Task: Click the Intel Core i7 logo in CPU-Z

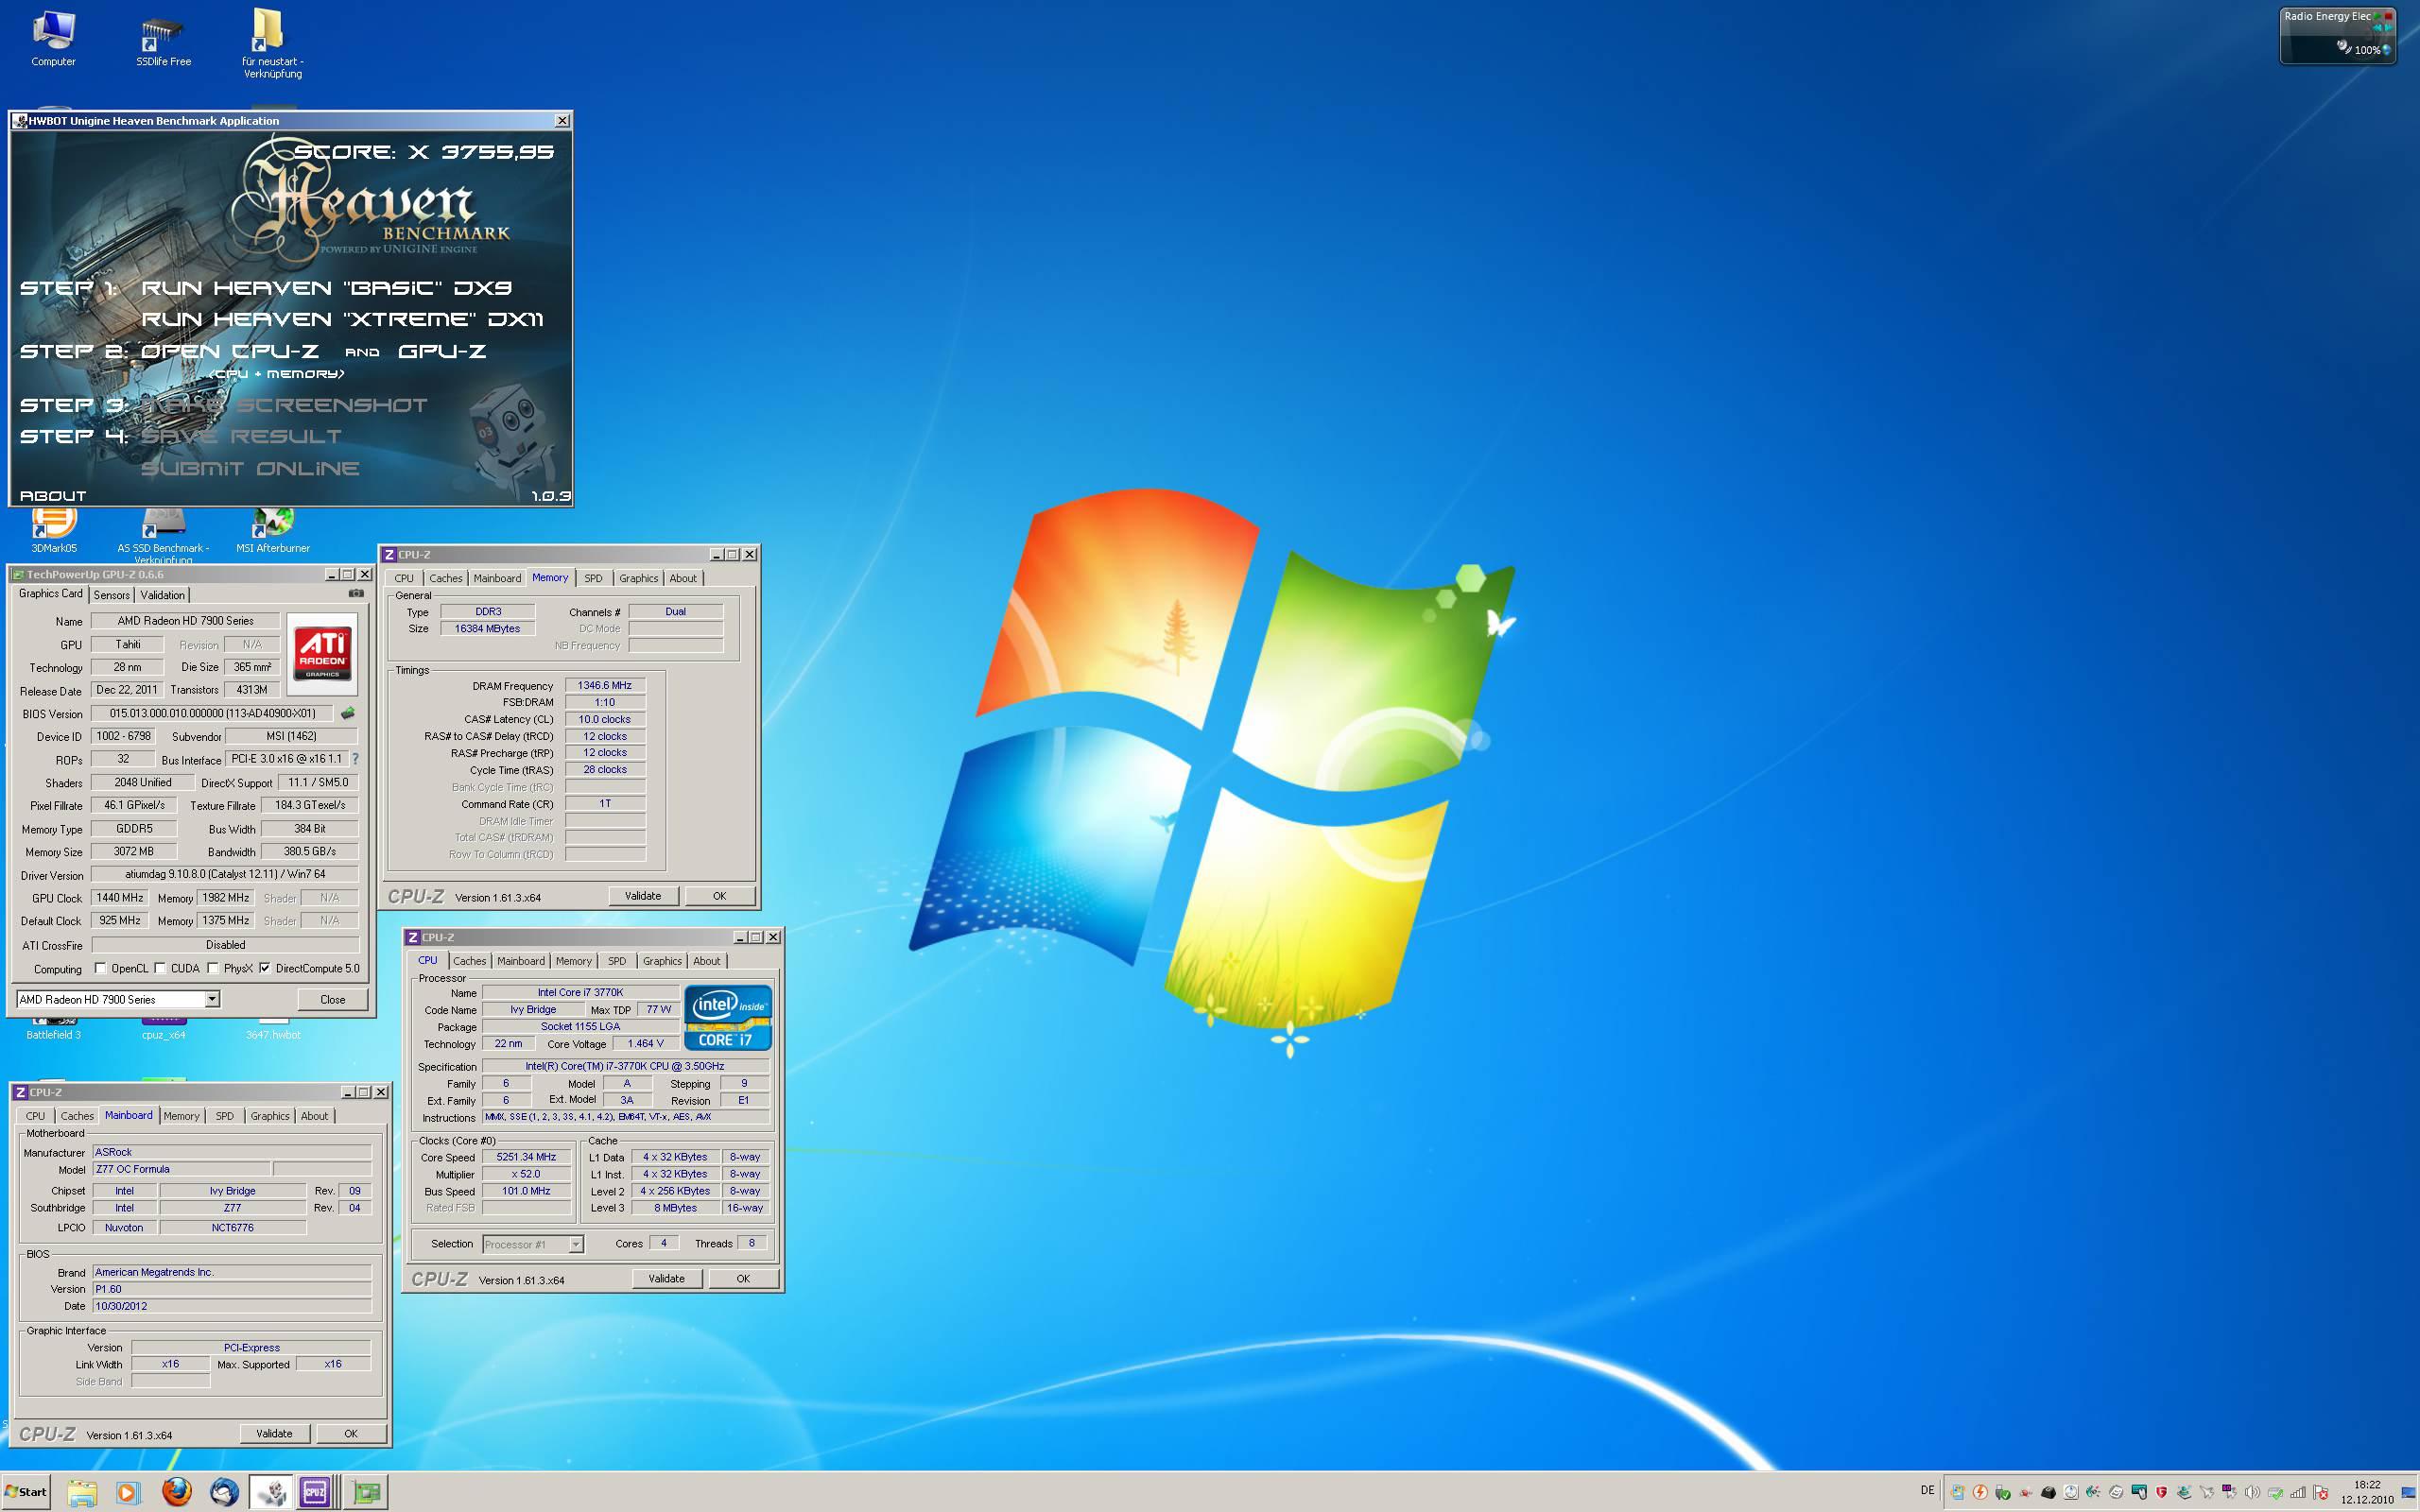Action: tap(728, 1017)
